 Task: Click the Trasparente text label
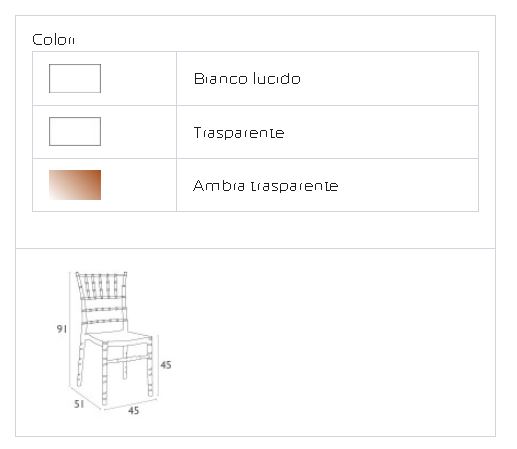click(x=239, y=133)
